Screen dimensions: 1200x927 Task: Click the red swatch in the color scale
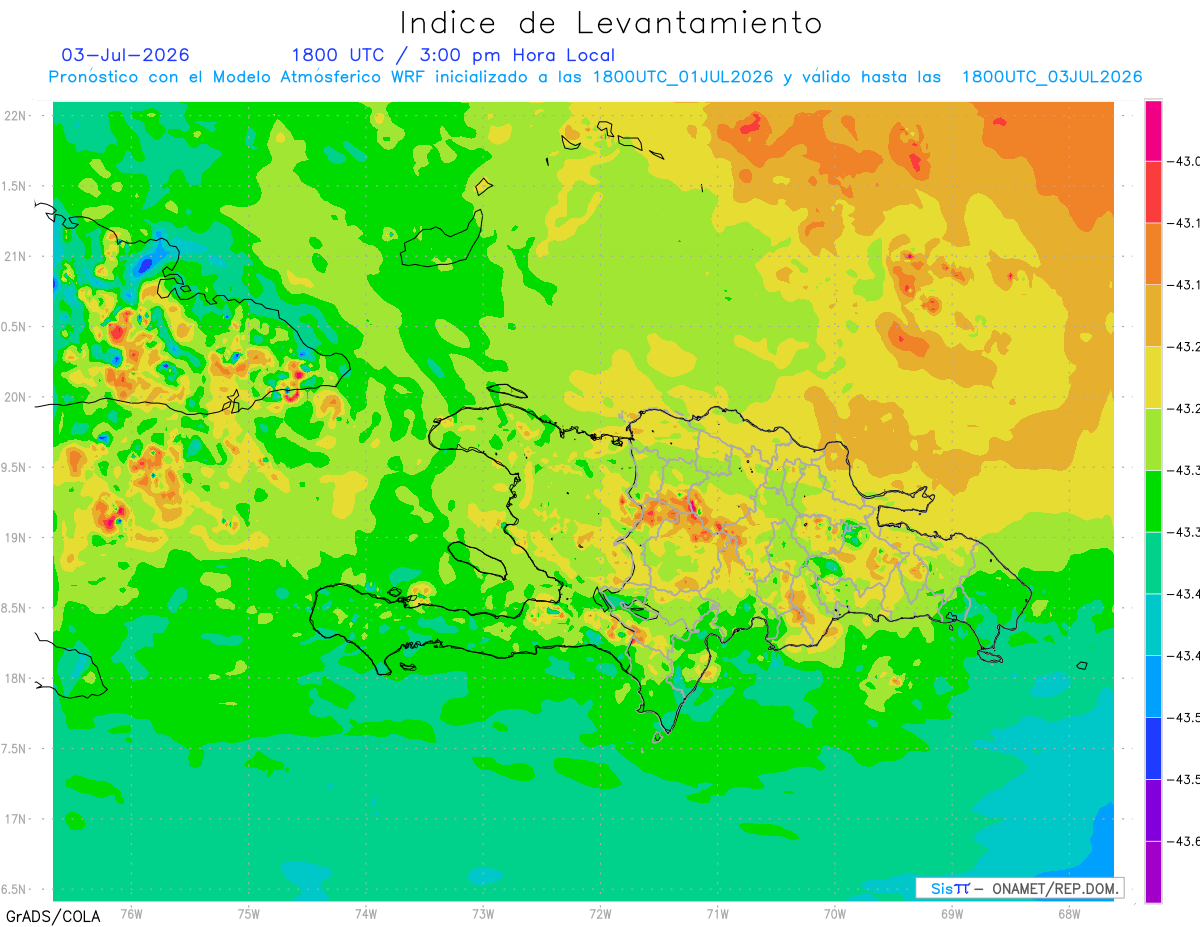[x=1153, y=191]
